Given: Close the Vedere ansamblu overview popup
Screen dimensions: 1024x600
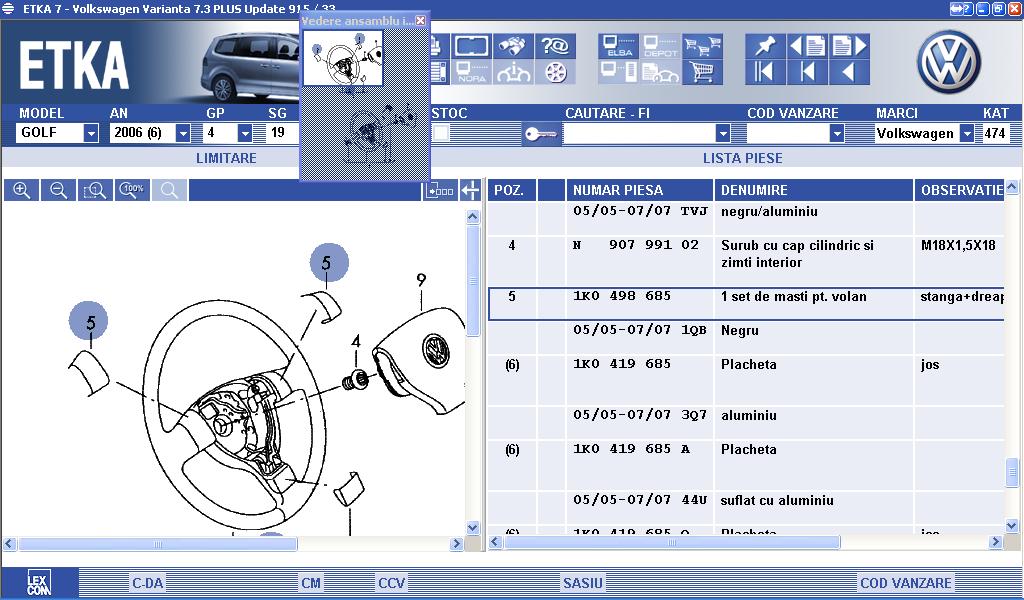Looking at the screenshot, I should tap(421, 20).
